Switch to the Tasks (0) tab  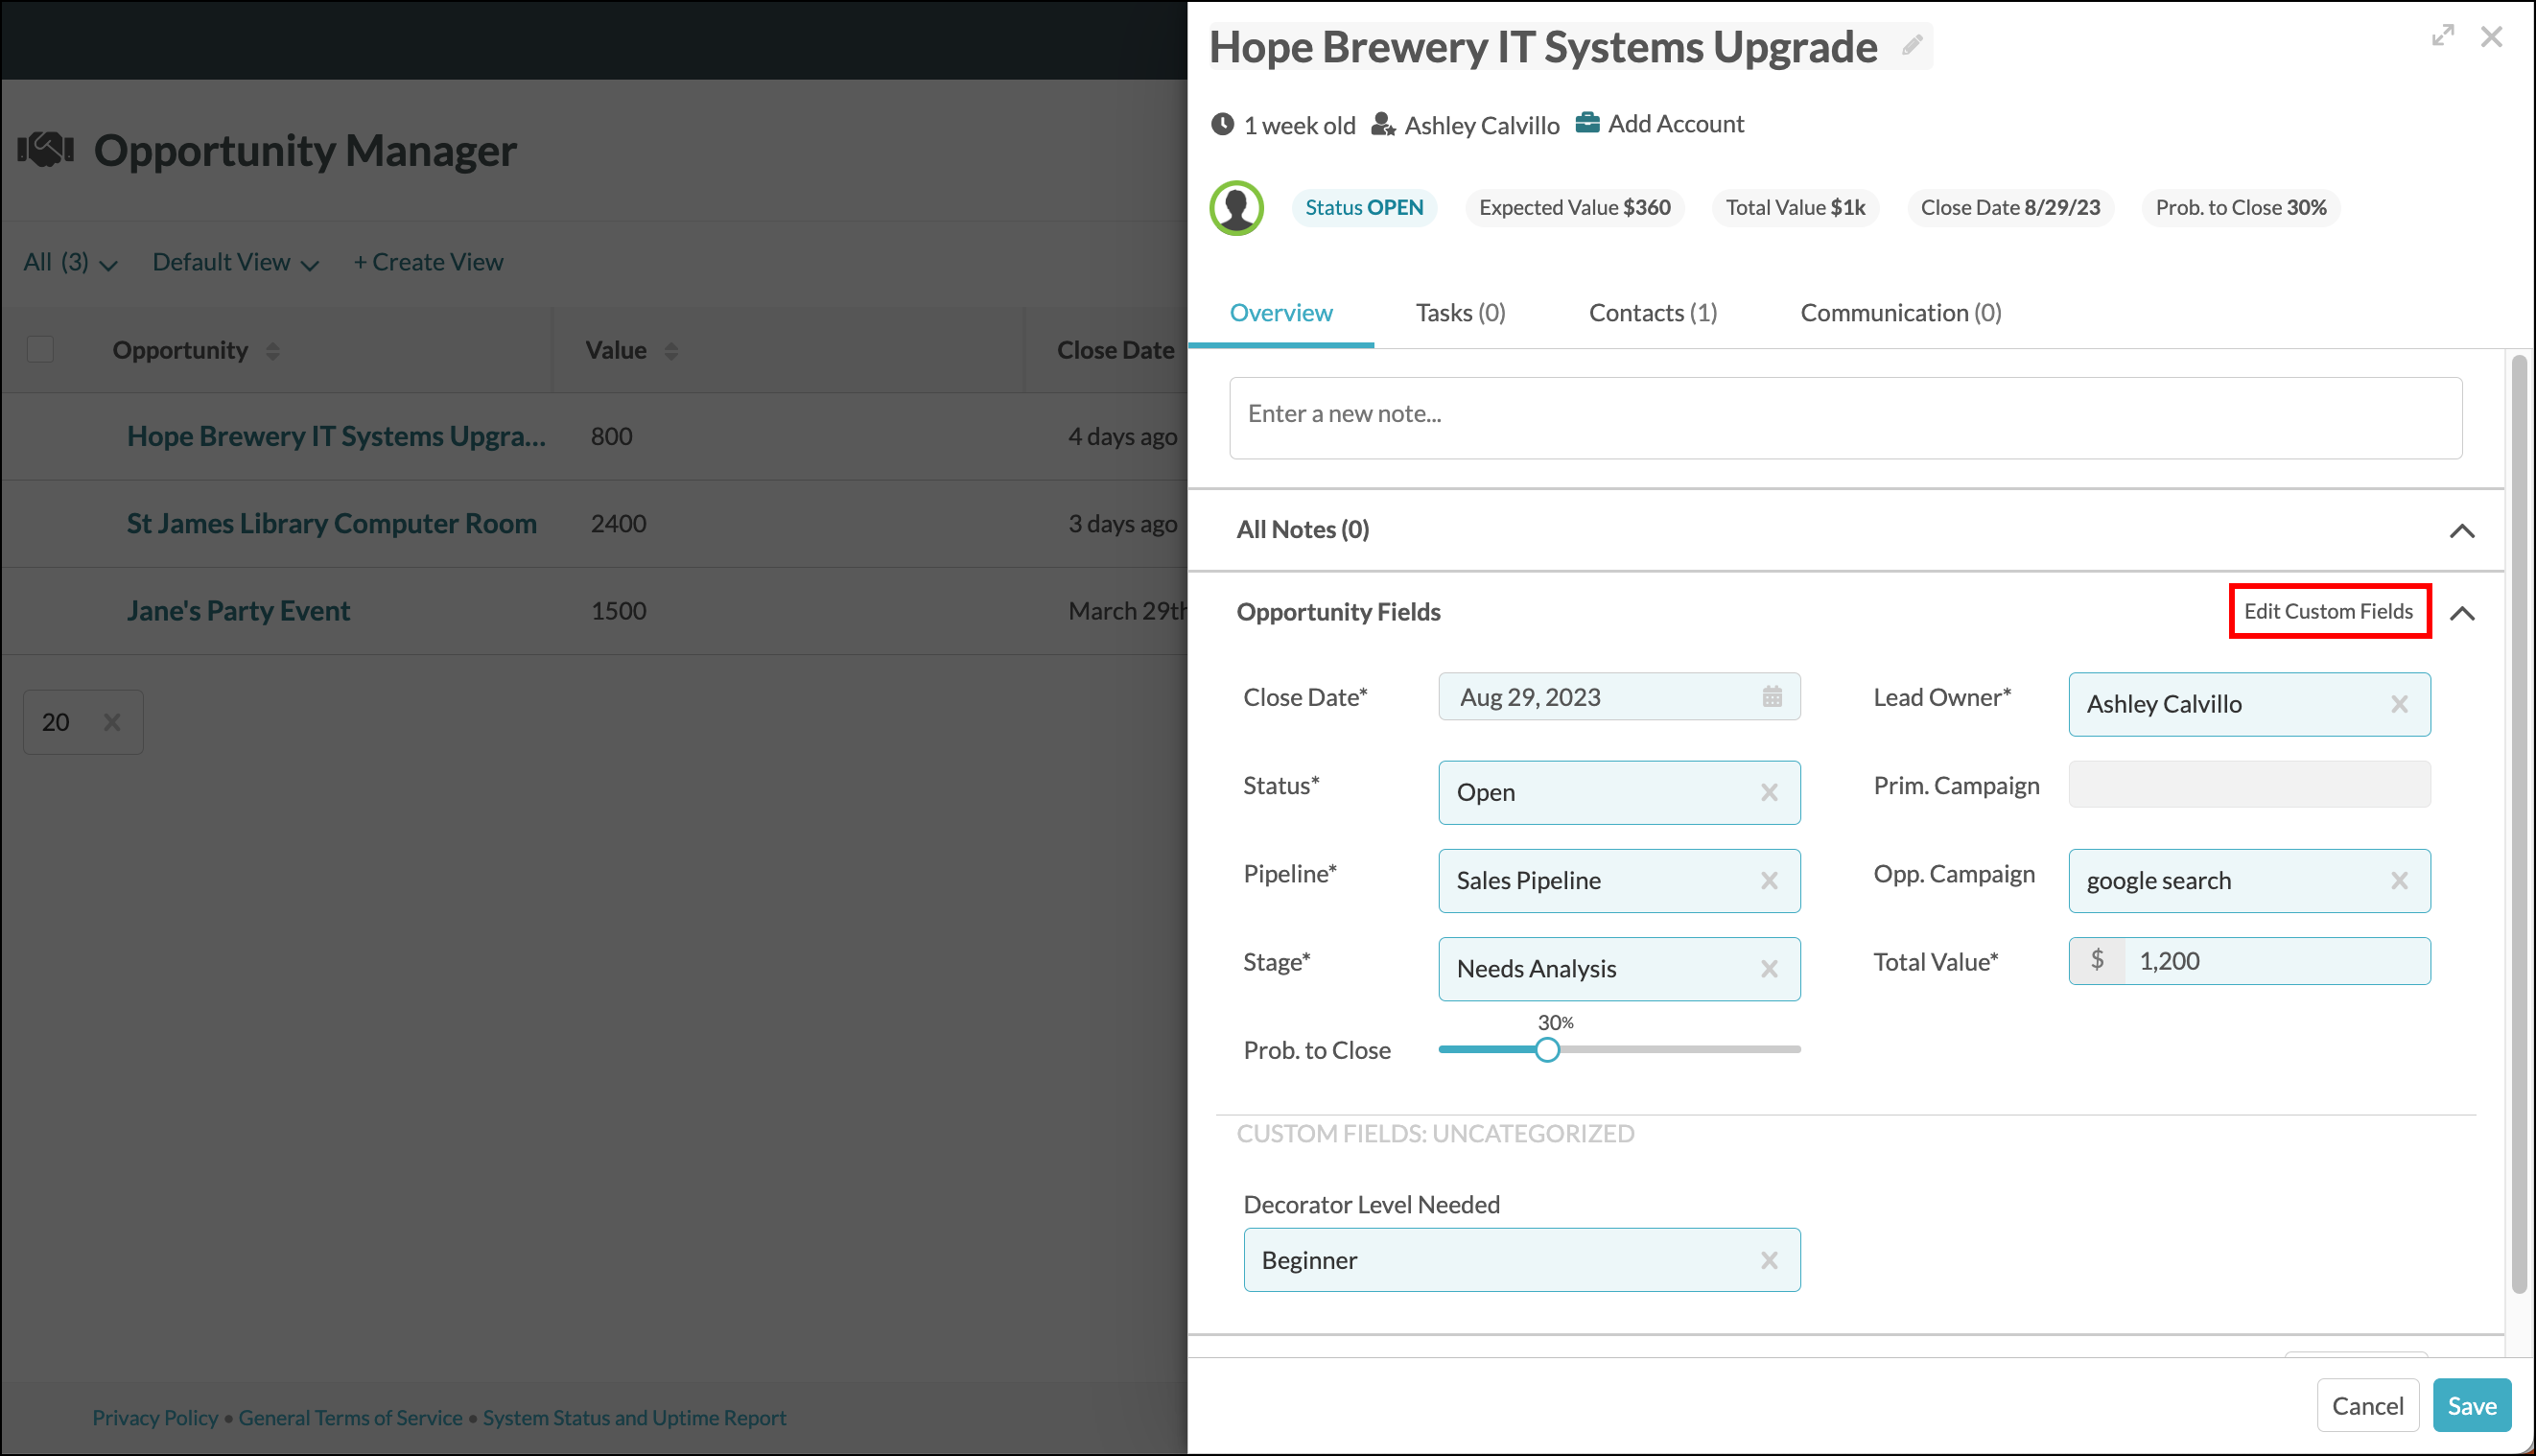(x=1460, y=313)
